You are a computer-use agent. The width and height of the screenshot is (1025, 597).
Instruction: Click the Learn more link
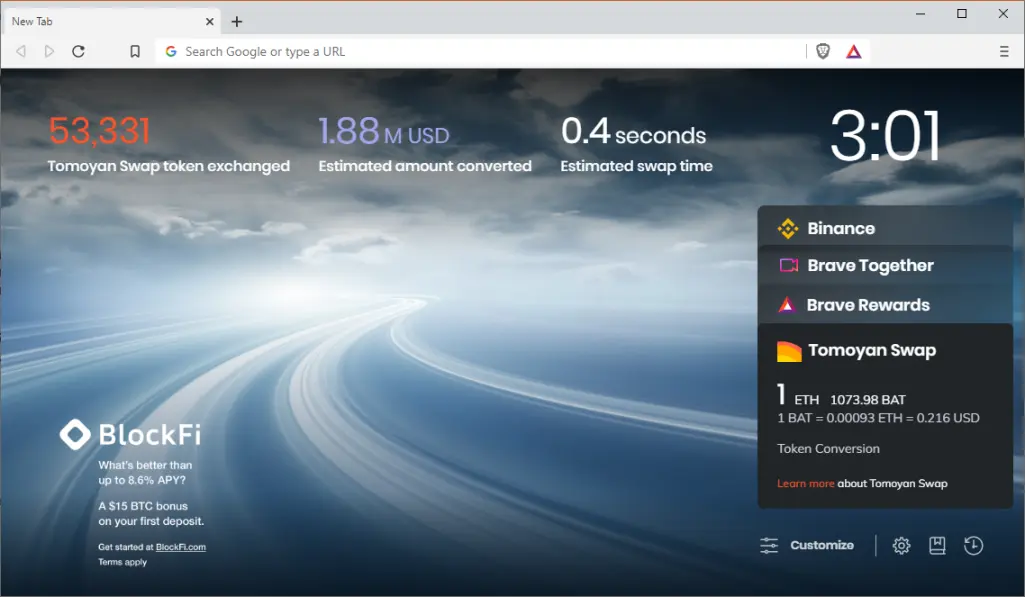coord(805,483)
